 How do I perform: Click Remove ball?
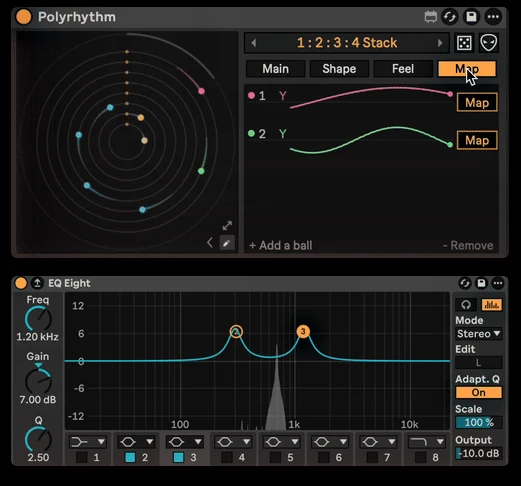pos(468,246)
